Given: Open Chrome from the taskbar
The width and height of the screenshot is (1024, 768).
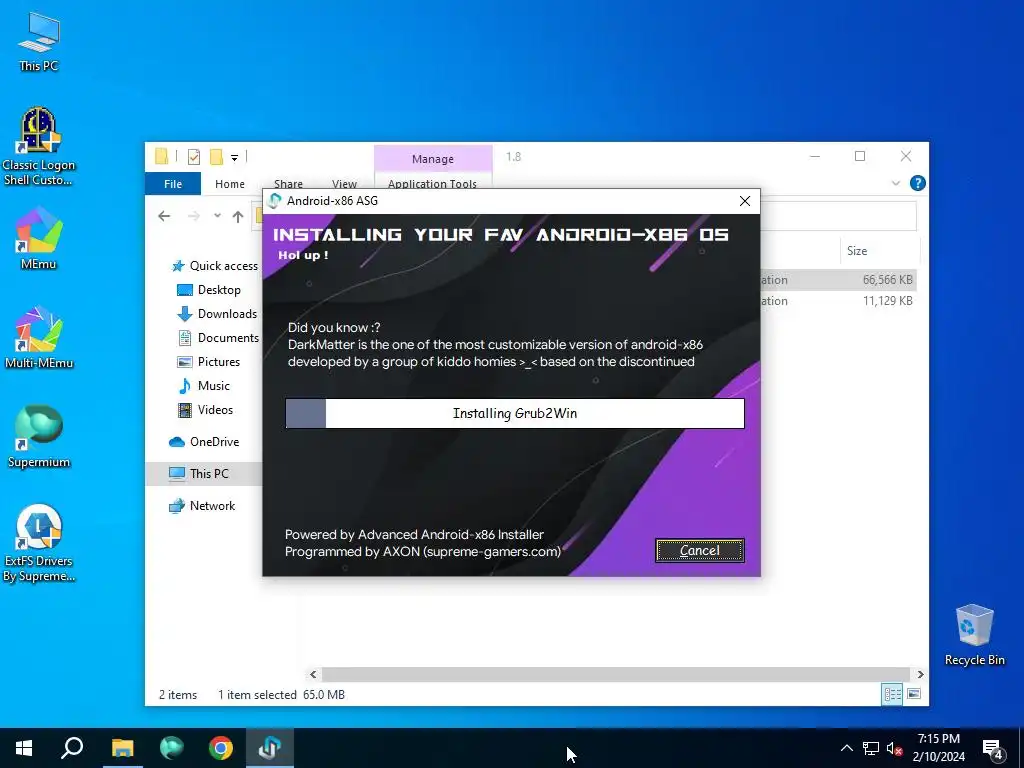Looking at the screenshot, I should pos(221,748).
